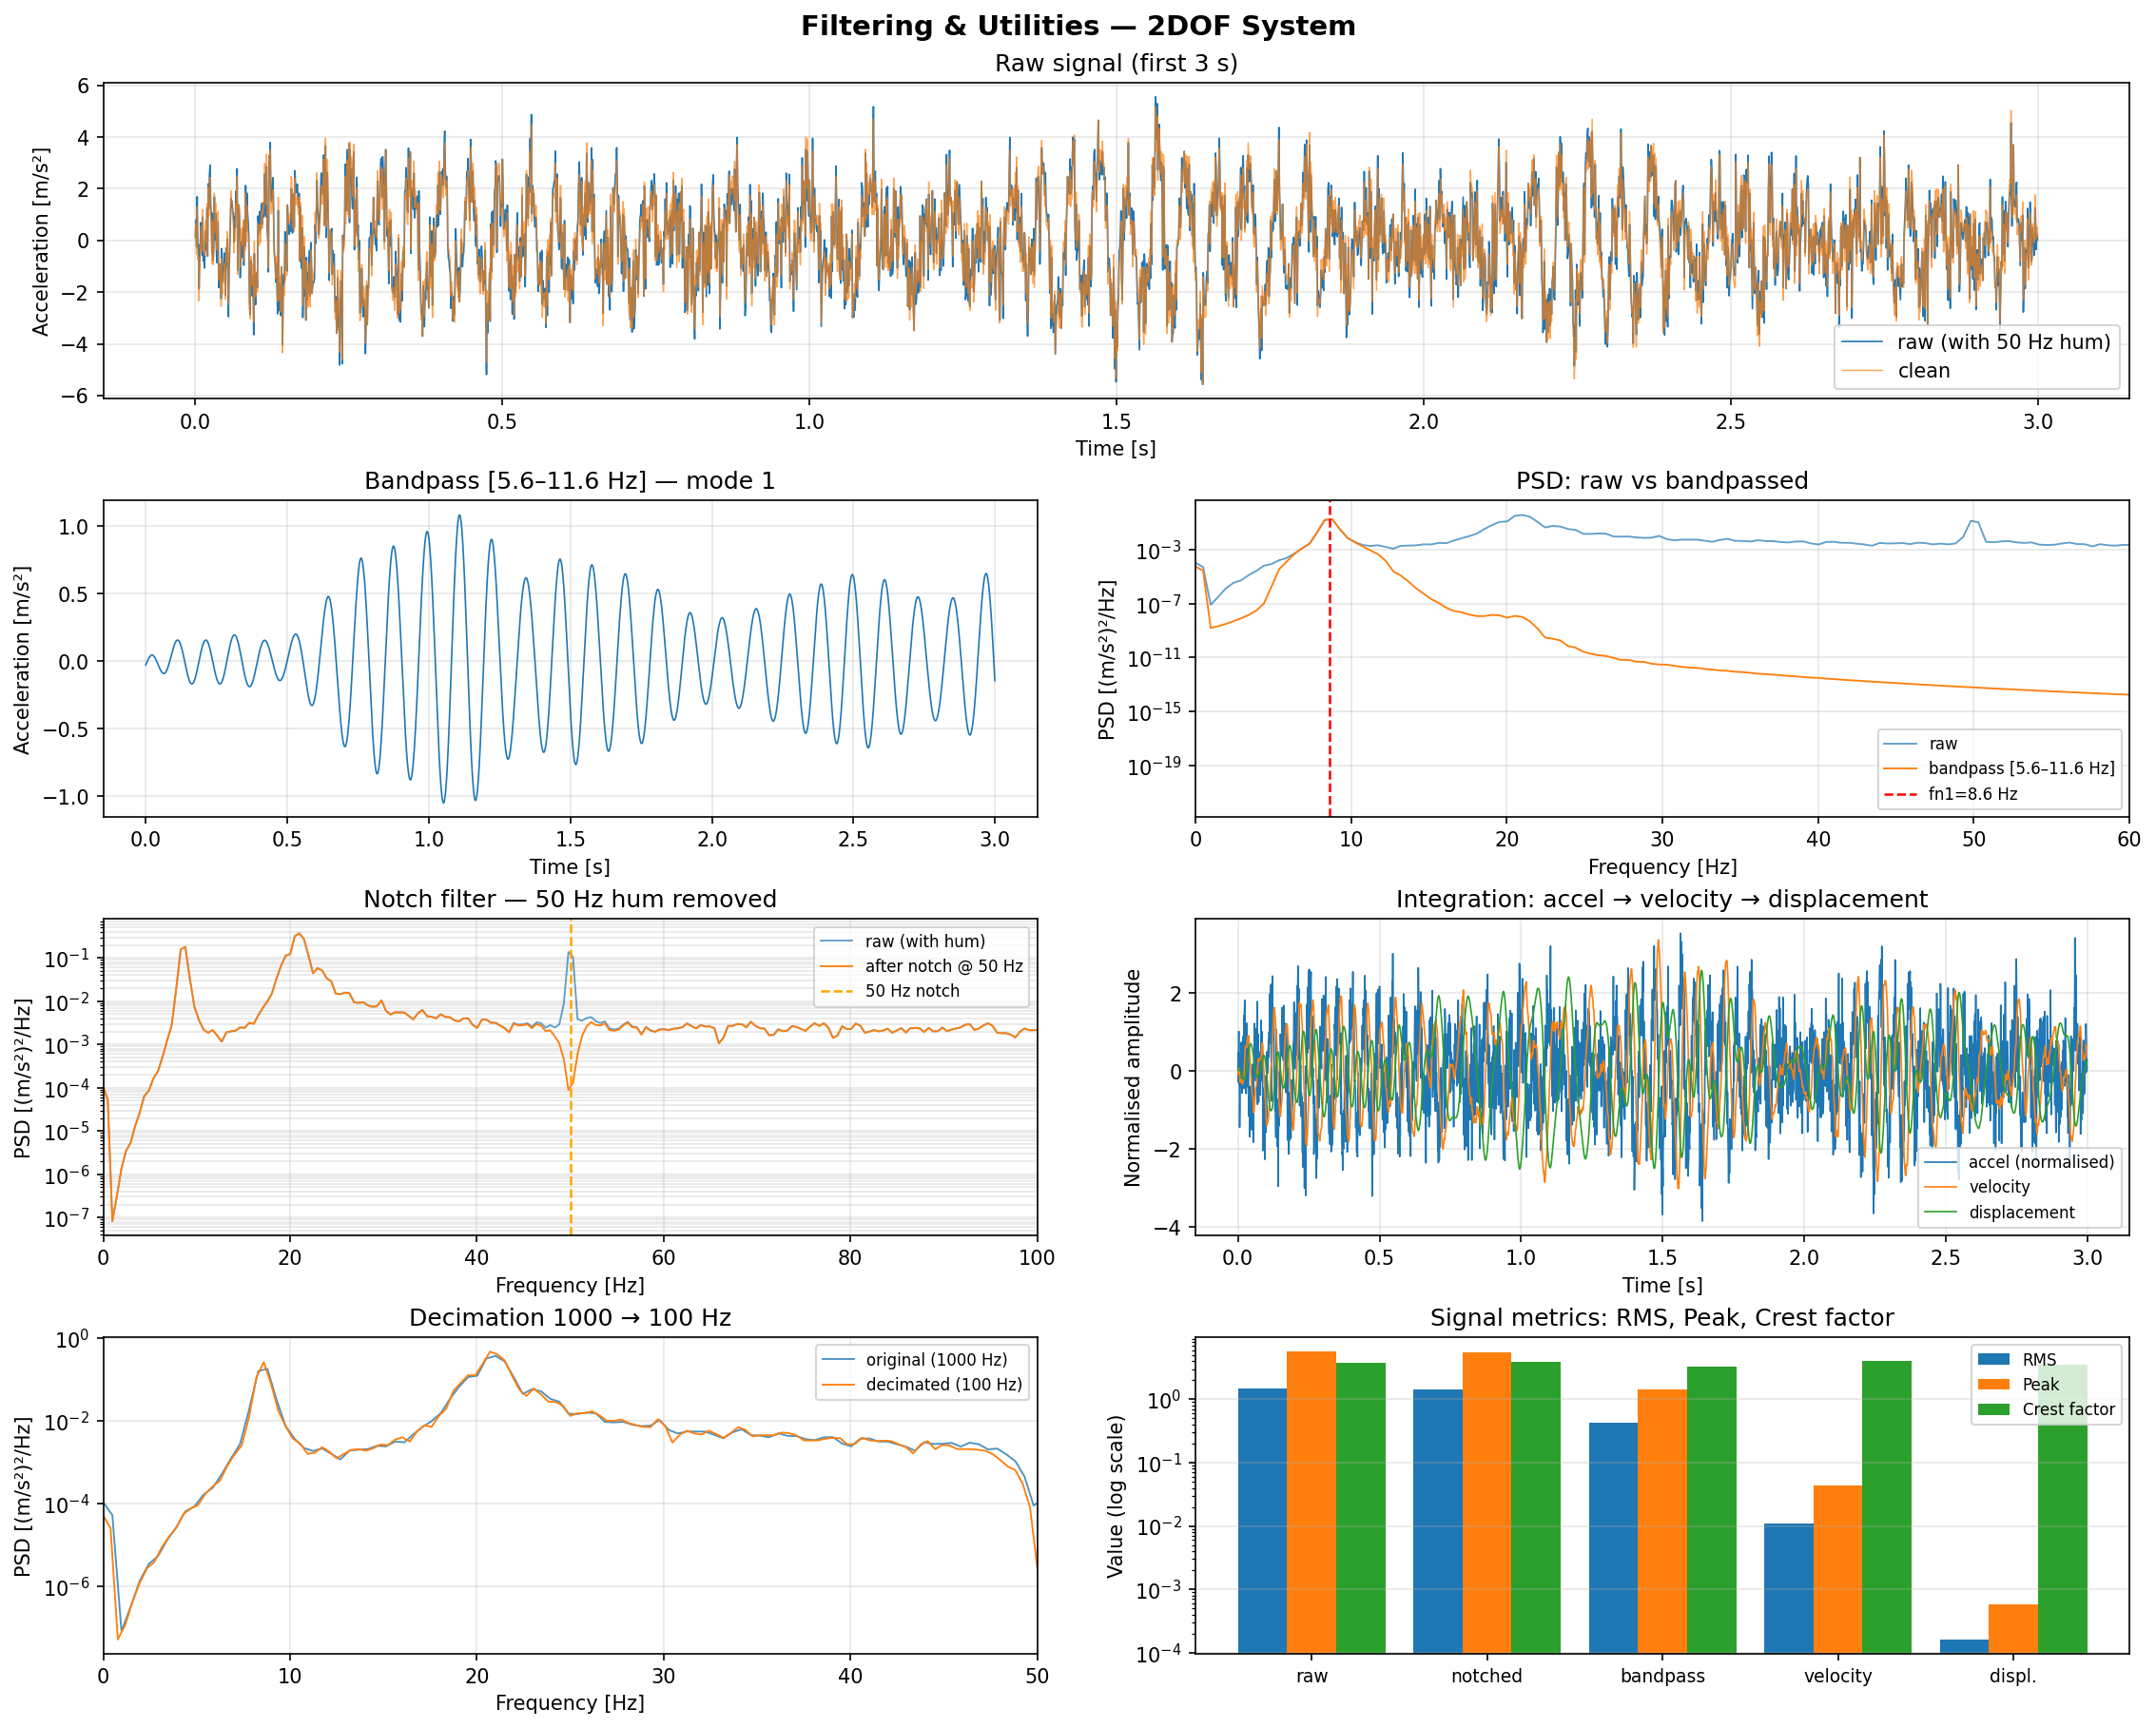Click the 'notched' x-axis label in the metrics chart
Viewport: 2156px width, 1728px height.
tap(1486, 1676)
